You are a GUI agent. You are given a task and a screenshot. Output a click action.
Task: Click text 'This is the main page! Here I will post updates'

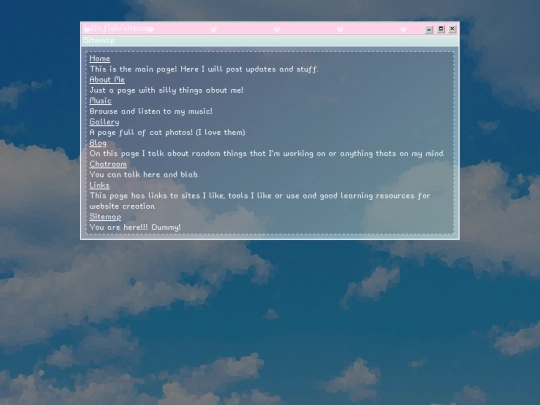click(183, 69)
